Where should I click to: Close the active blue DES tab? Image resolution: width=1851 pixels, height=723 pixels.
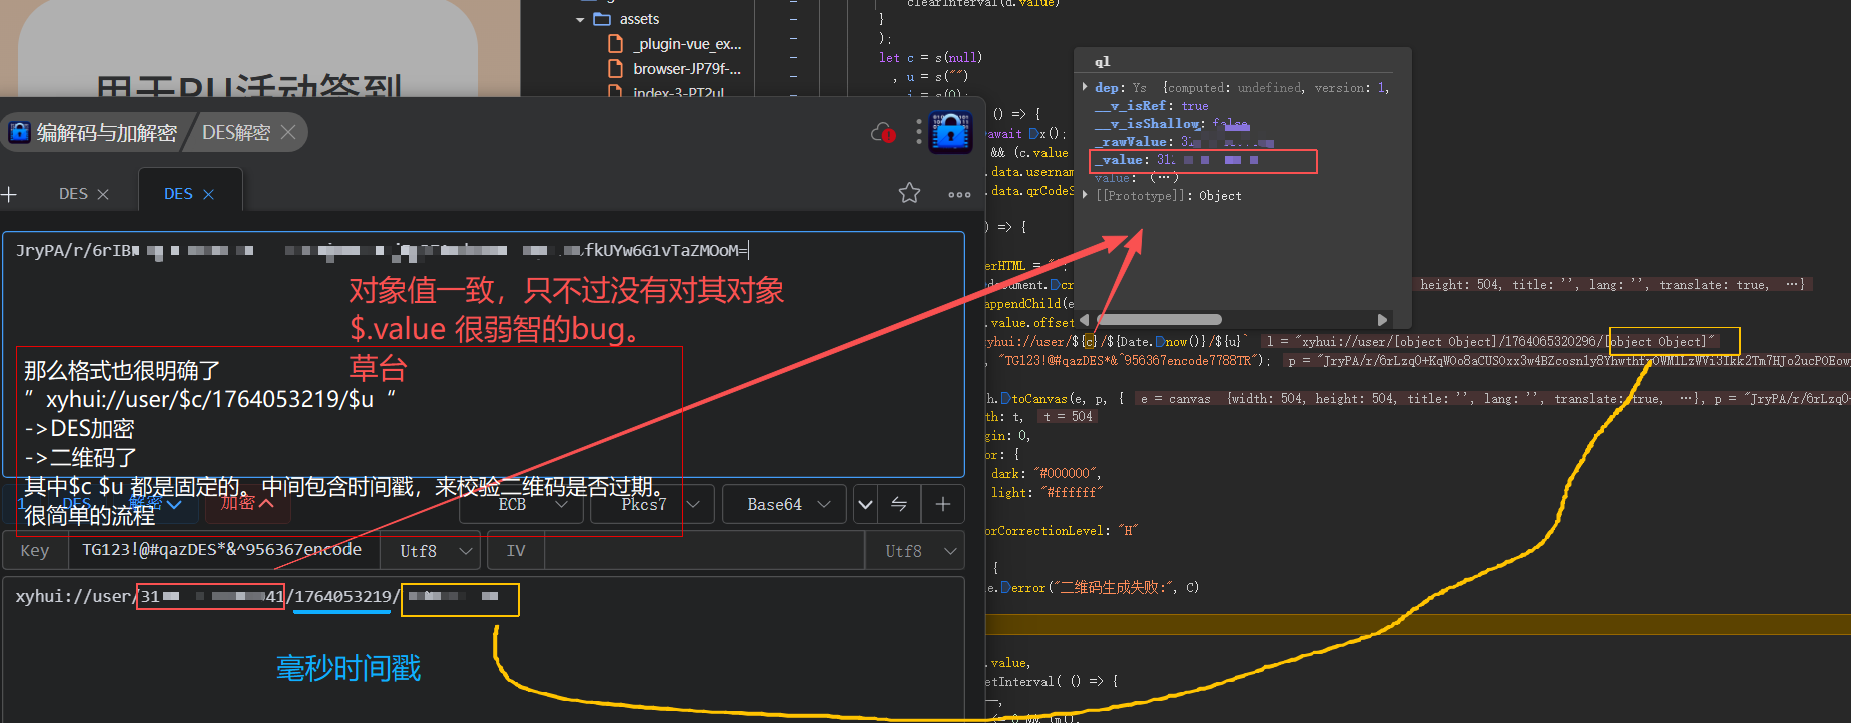click(x=208, y=194)
